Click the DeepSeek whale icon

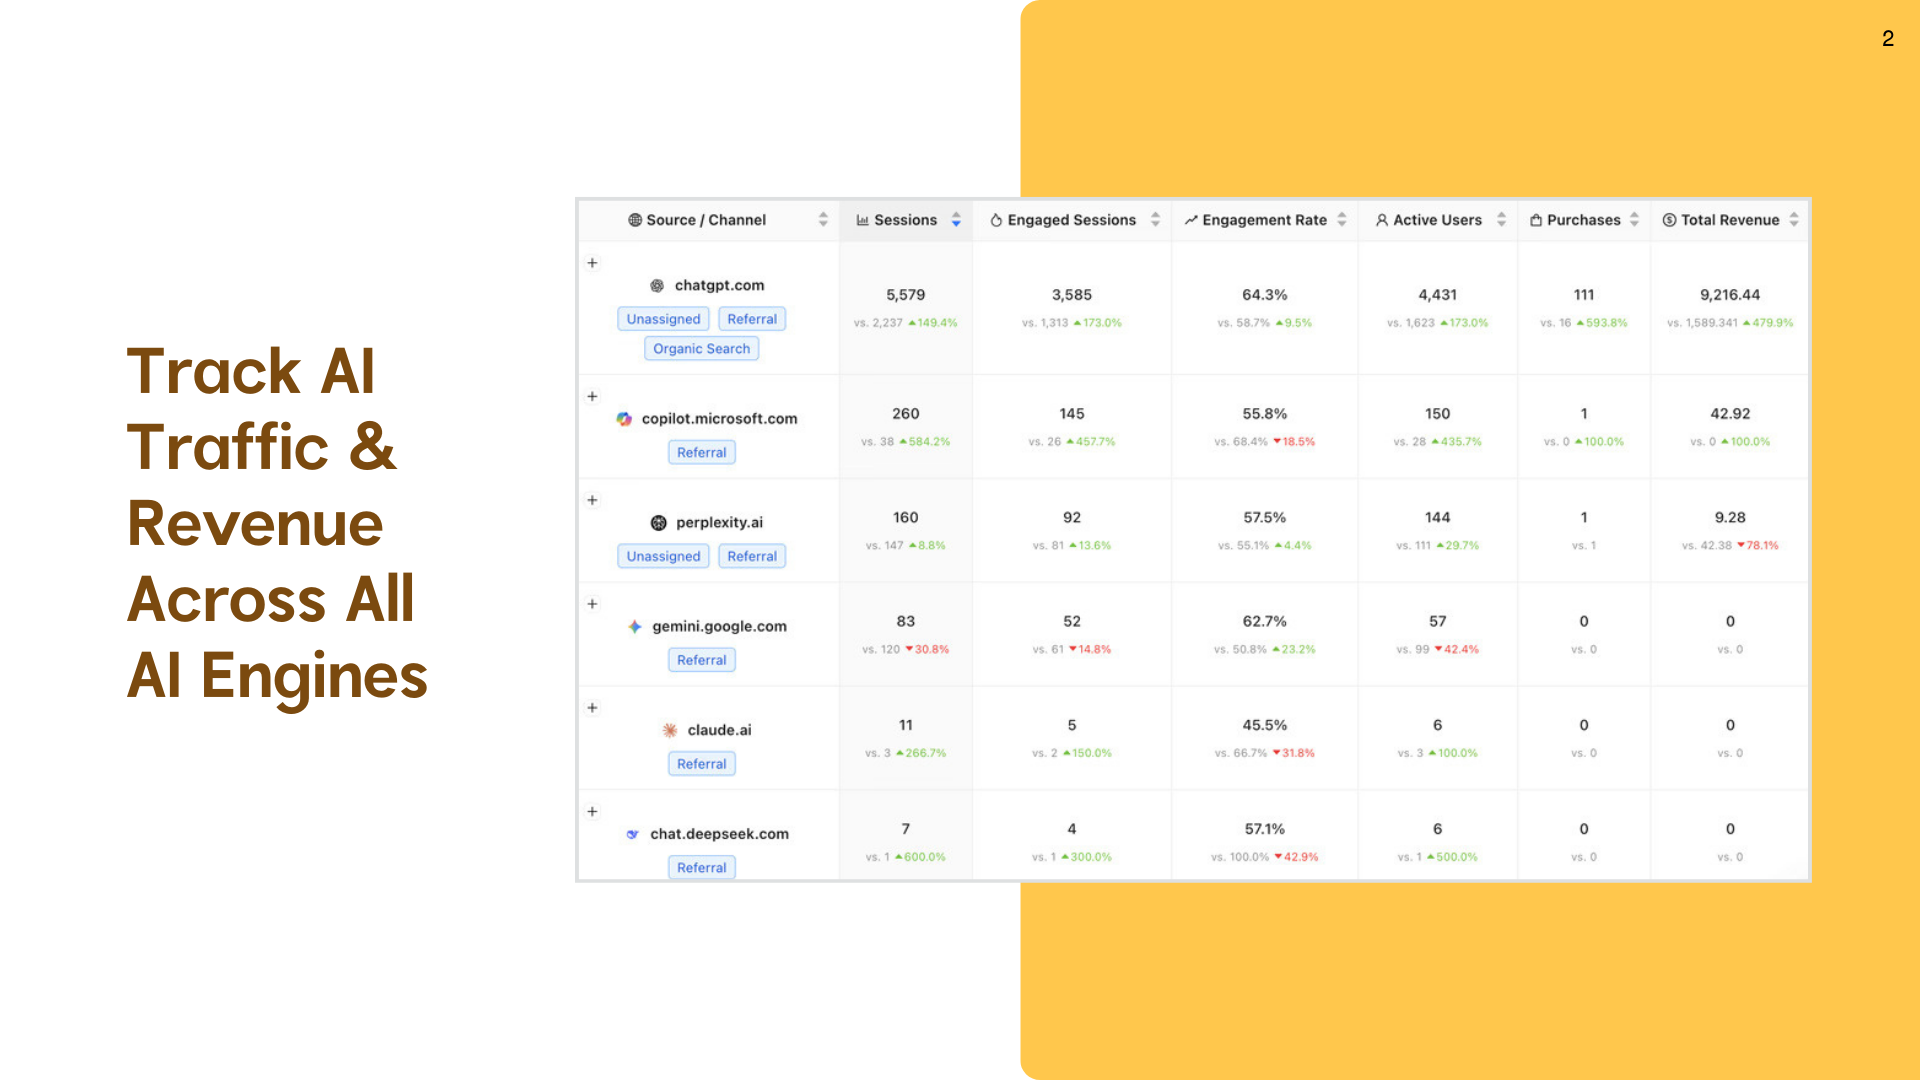point(632,834)
